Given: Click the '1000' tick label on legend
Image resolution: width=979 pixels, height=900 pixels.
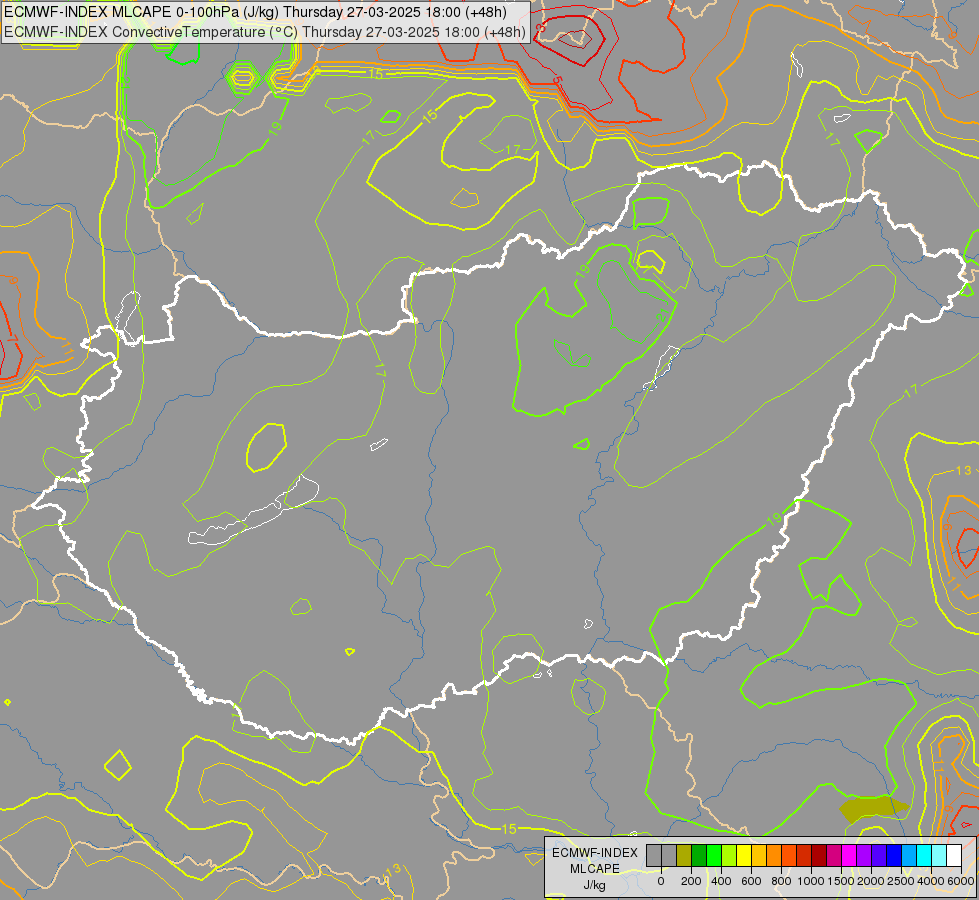Looking at the screenshot, I should click(x=812, y=881).
